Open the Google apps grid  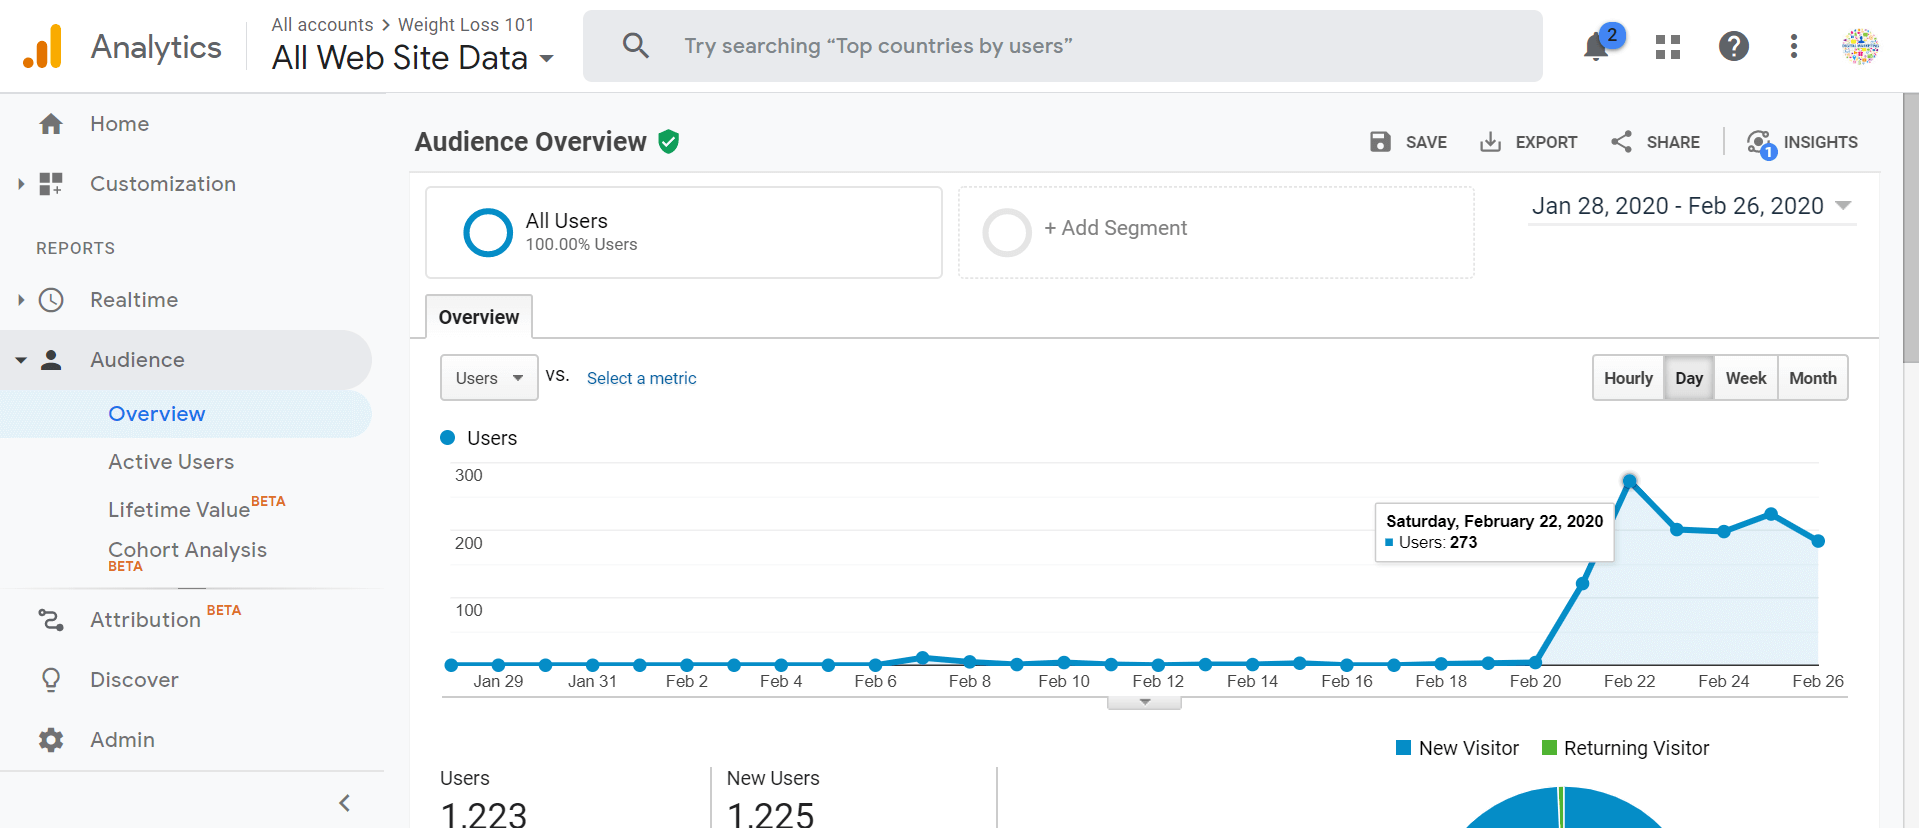point(1667,46)
